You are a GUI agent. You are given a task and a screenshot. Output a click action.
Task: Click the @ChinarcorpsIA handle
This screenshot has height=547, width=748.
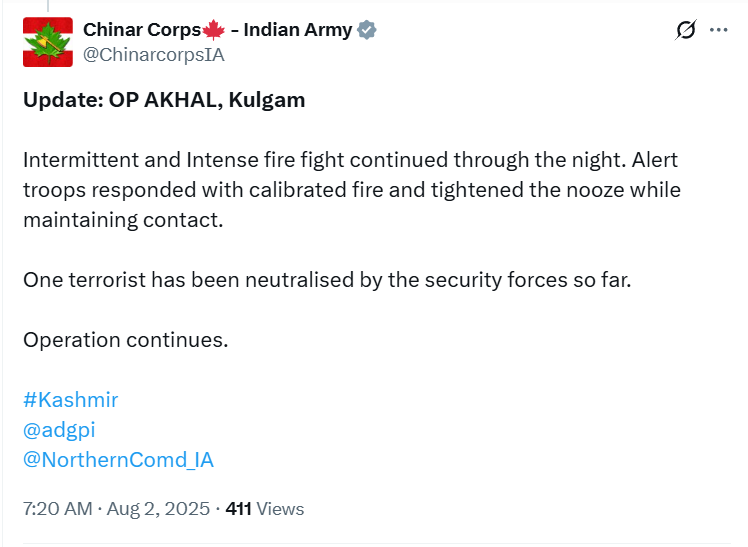pos(154,54)
